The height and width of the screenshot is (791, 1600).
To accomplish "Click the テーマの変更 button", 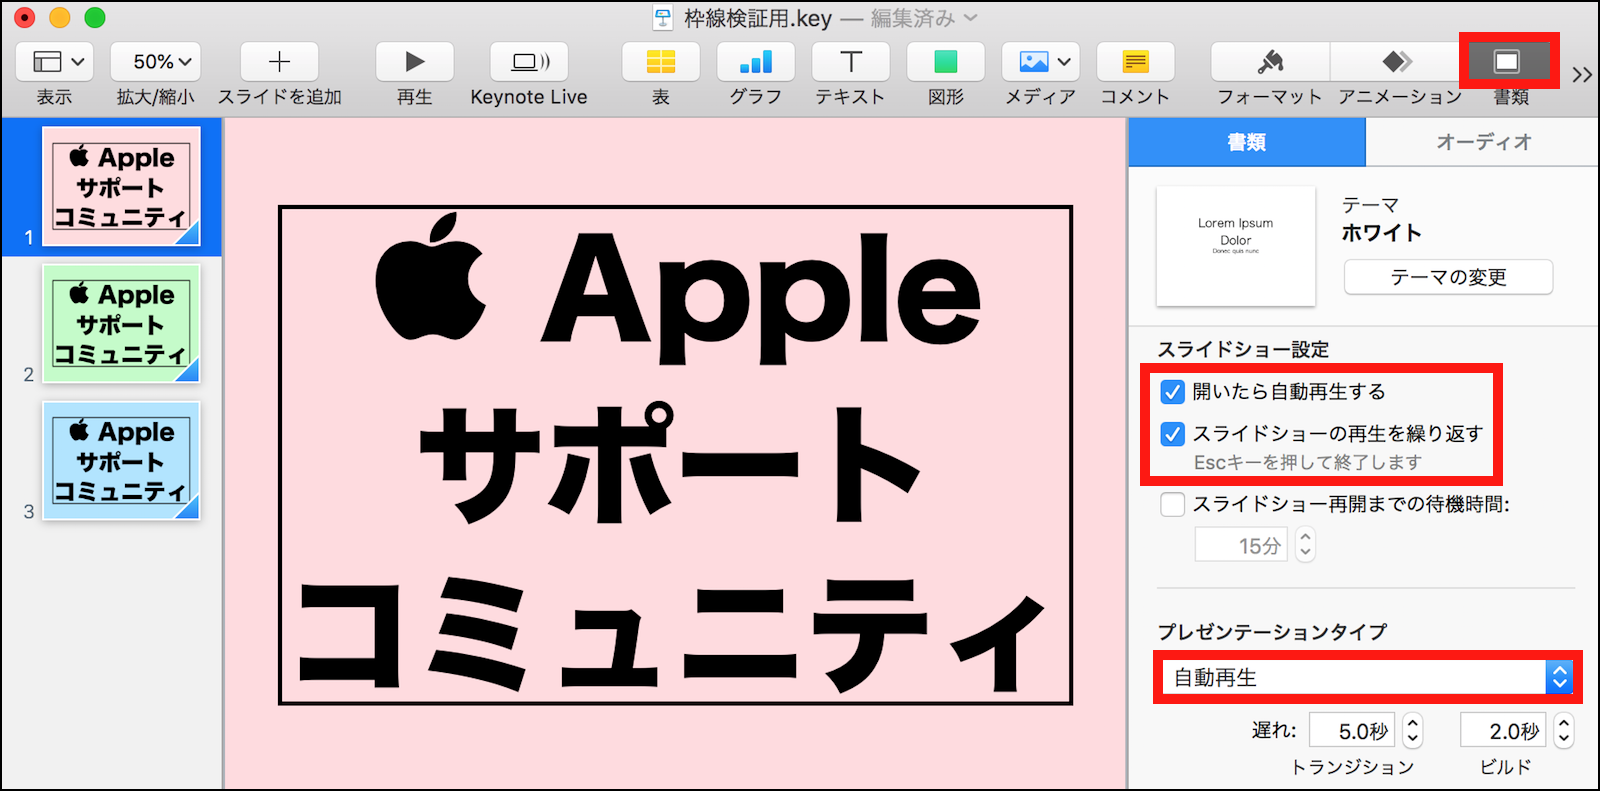I will 1448,277.
